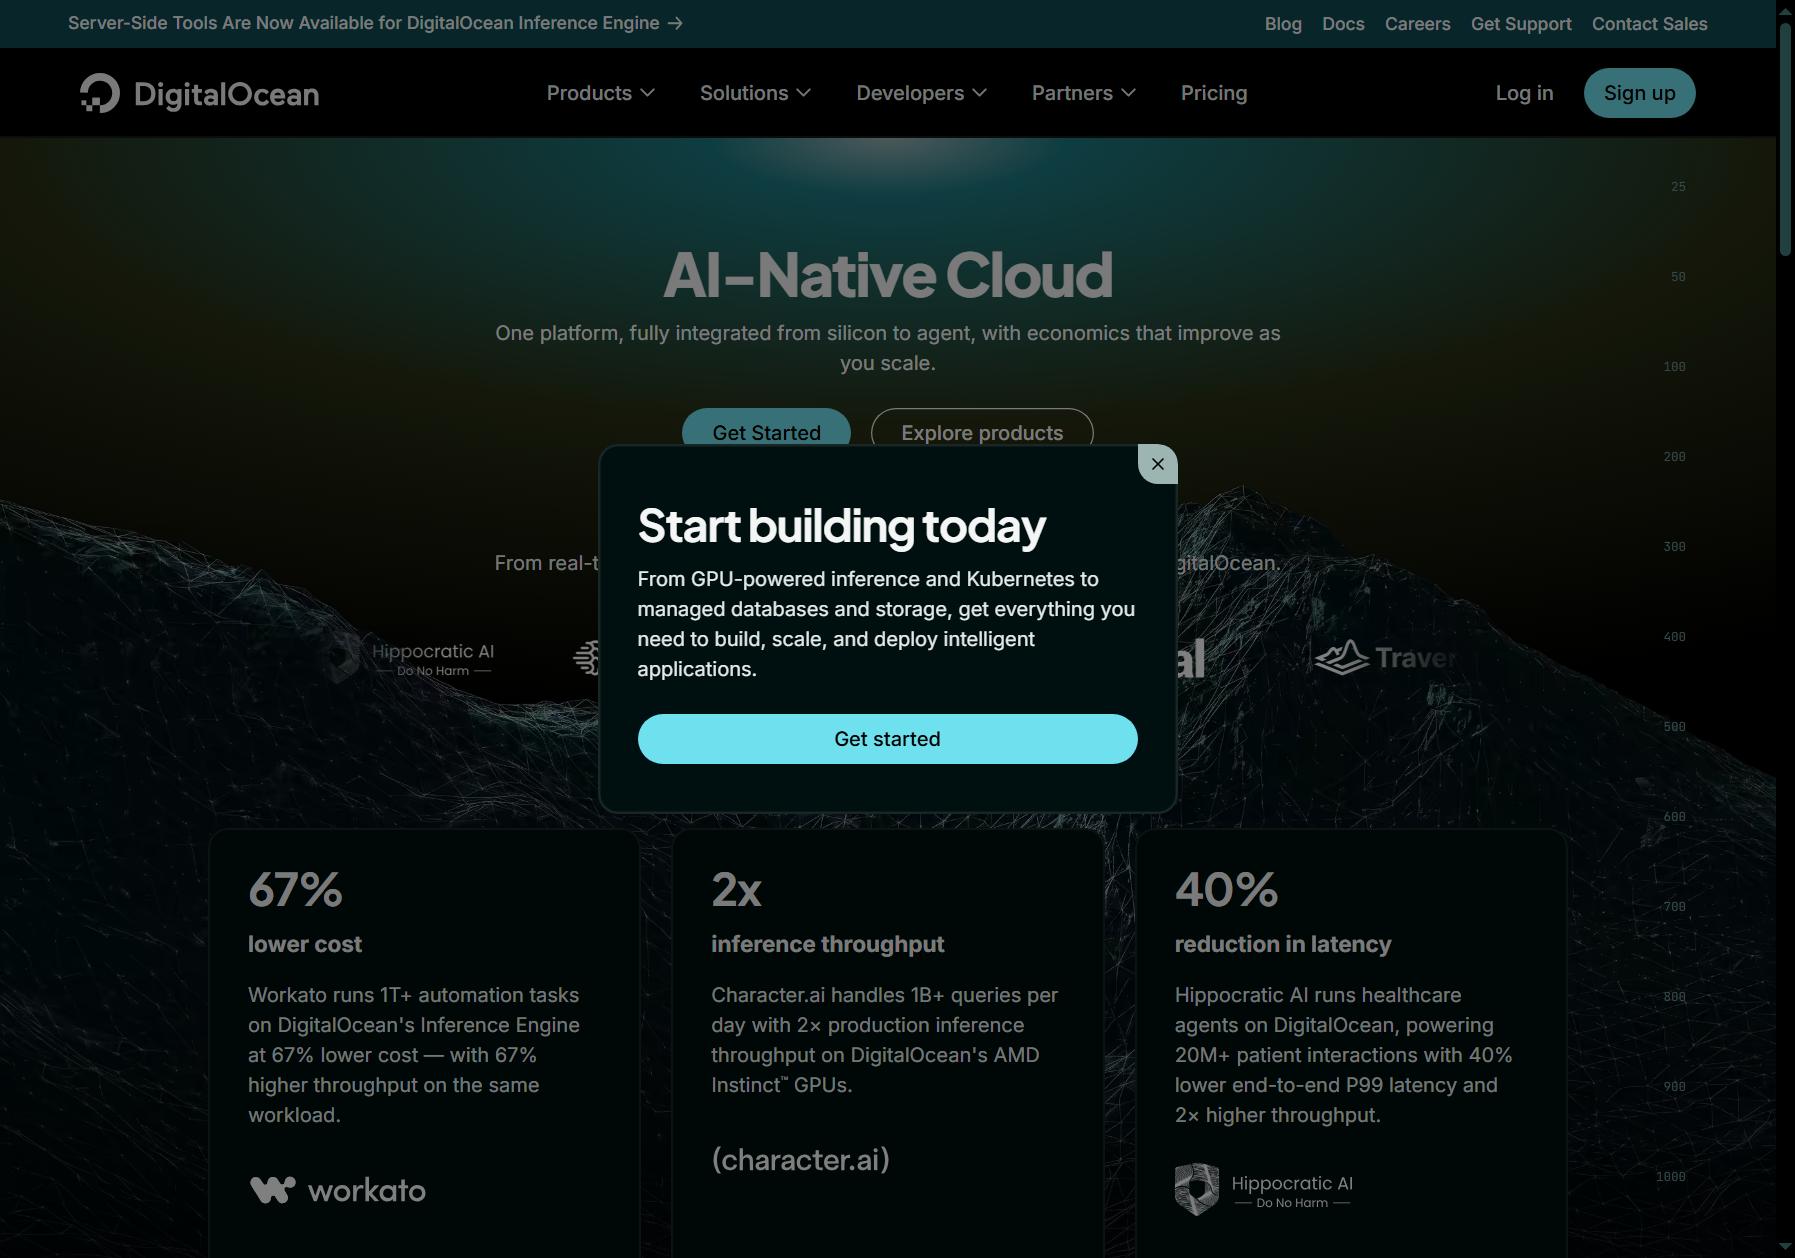Click the character.ai logo in the 2x card
The image size is (1795, 1258).
pyautogui.click(x=800, y=1160)
